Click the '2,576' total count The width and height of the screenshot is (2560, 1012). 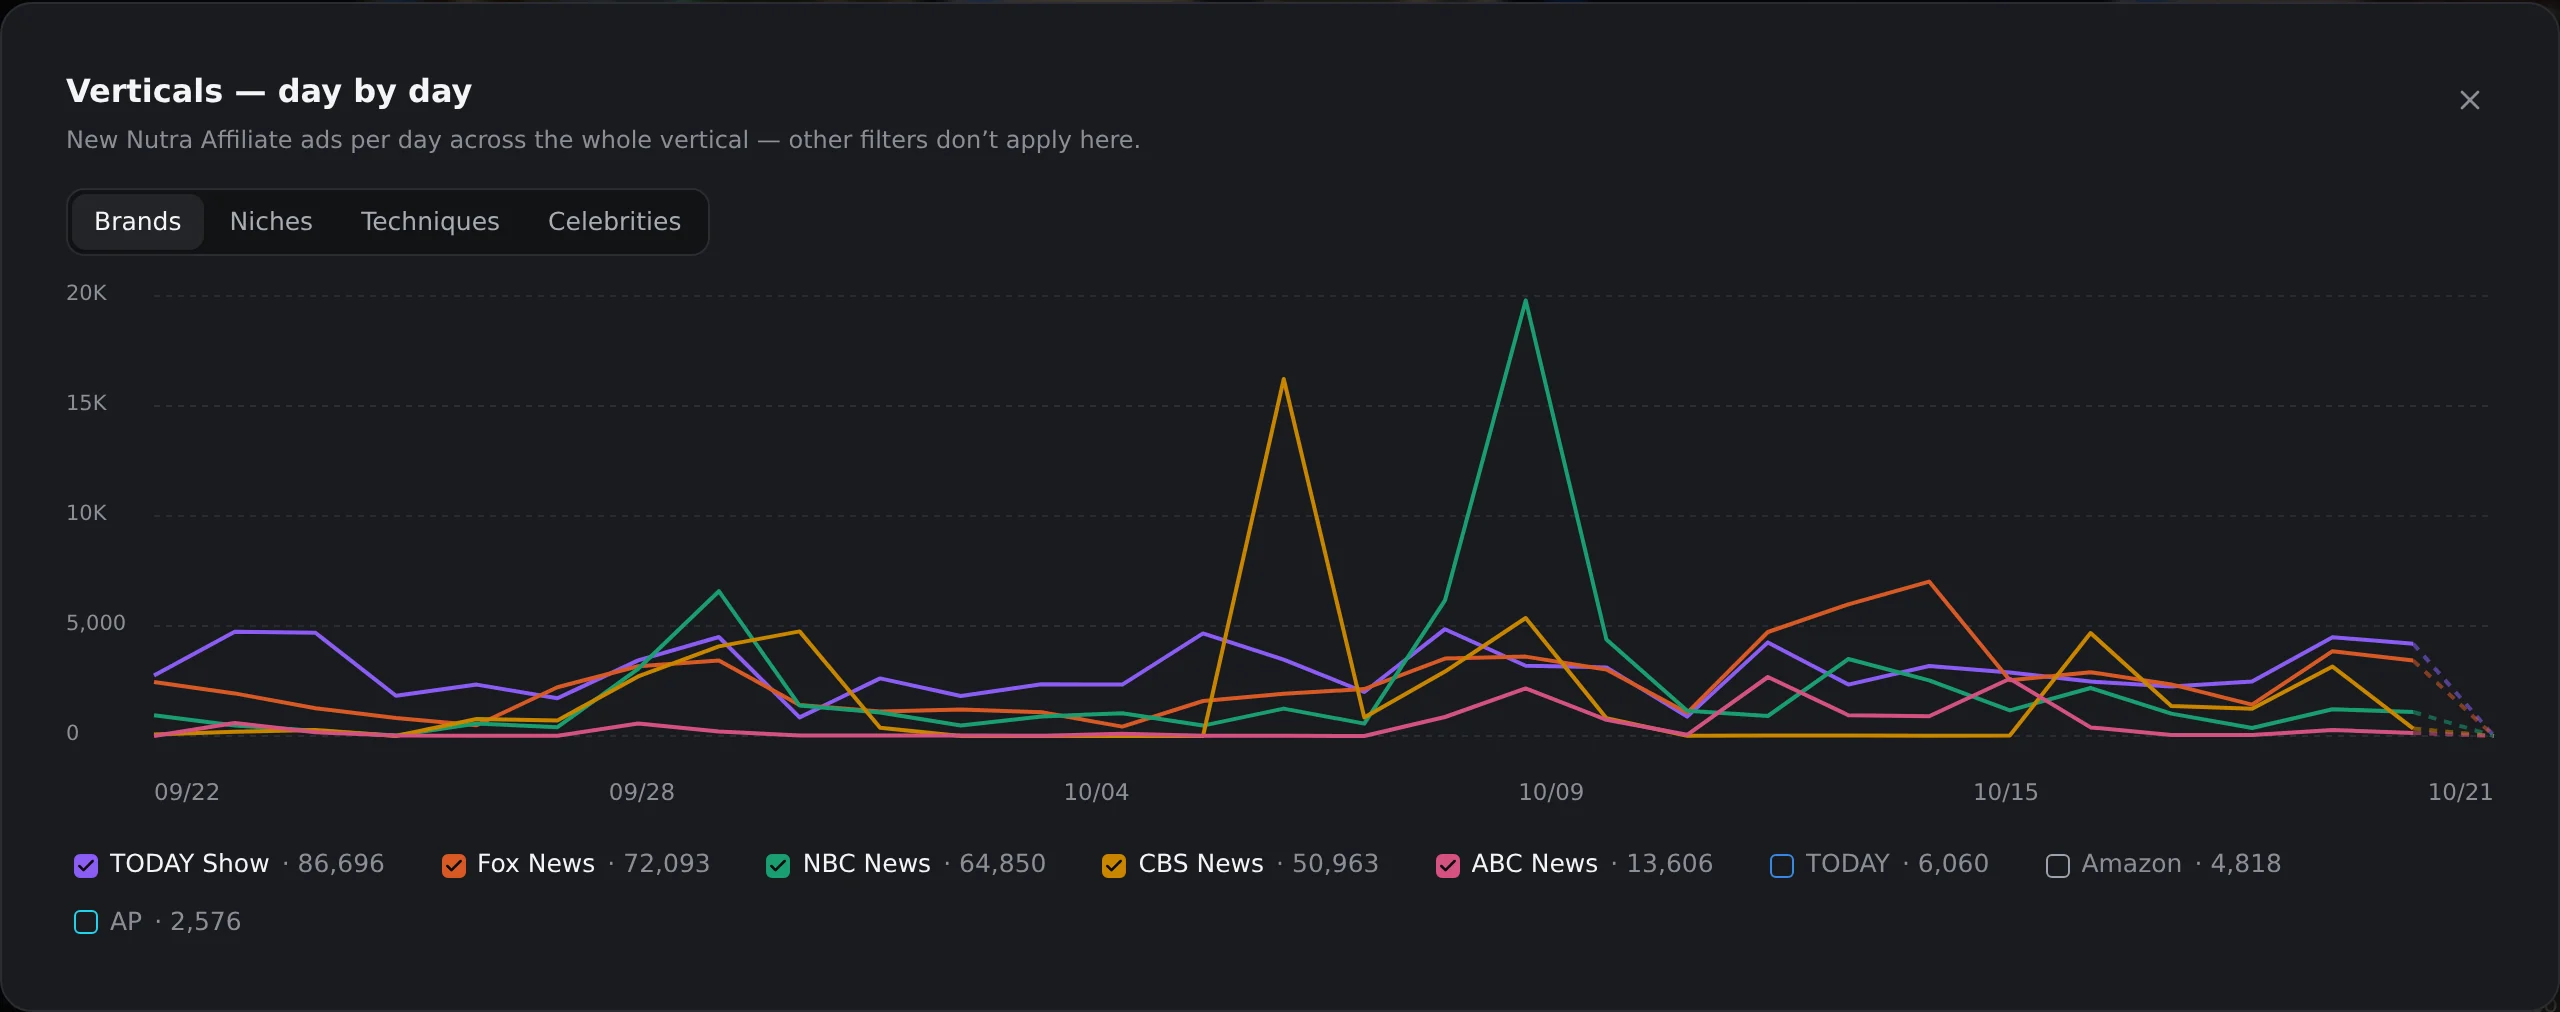[205, 921]
